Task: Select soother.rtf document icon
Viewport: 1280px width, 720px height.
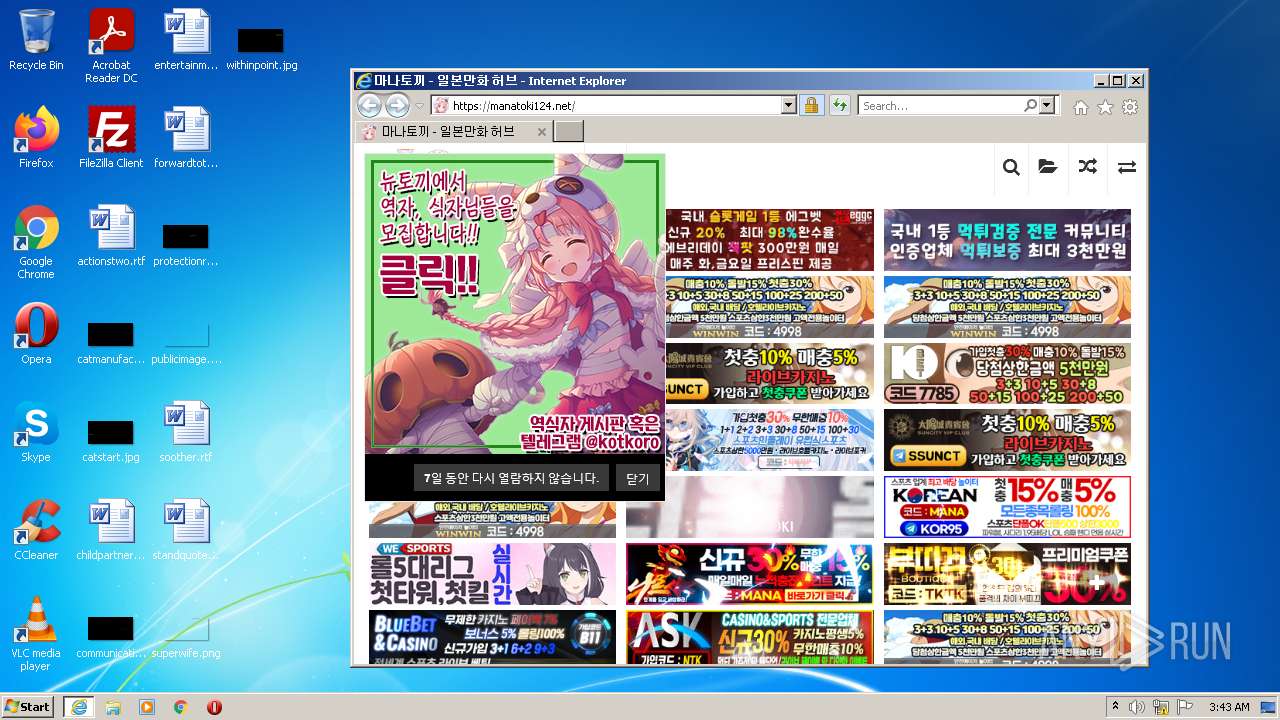Action: (186, 432)
